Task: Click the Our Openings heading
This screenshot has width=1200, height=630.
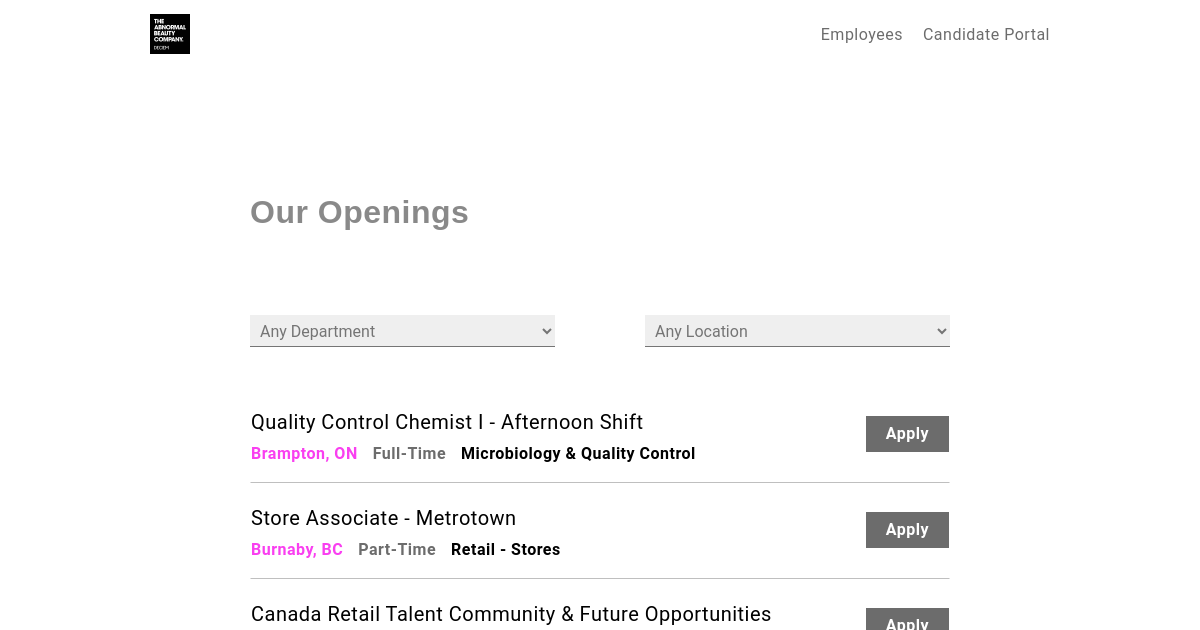Action: click(x=359, y=212)
